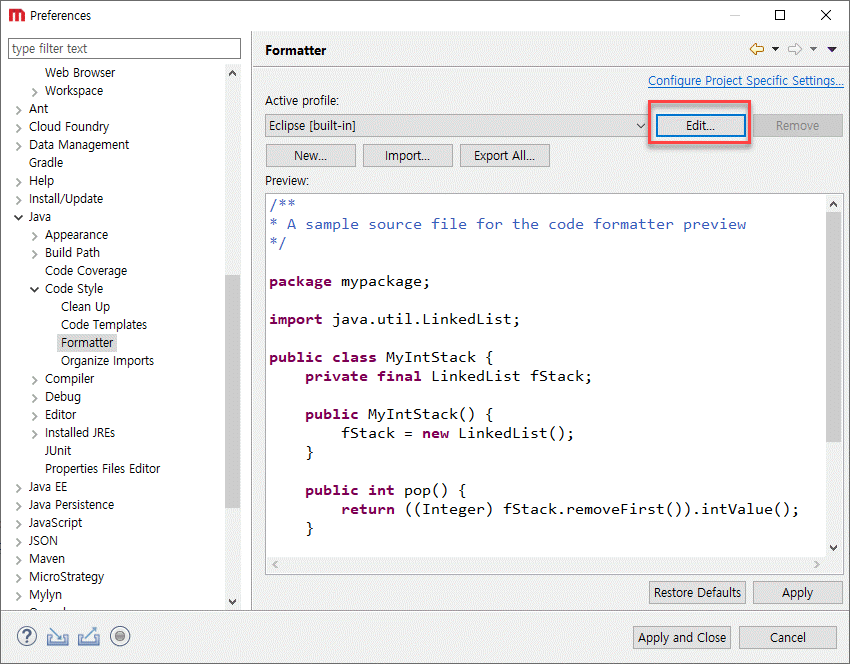Click the export preferences icon
This screenshot has width=850, height=664.
89,636
